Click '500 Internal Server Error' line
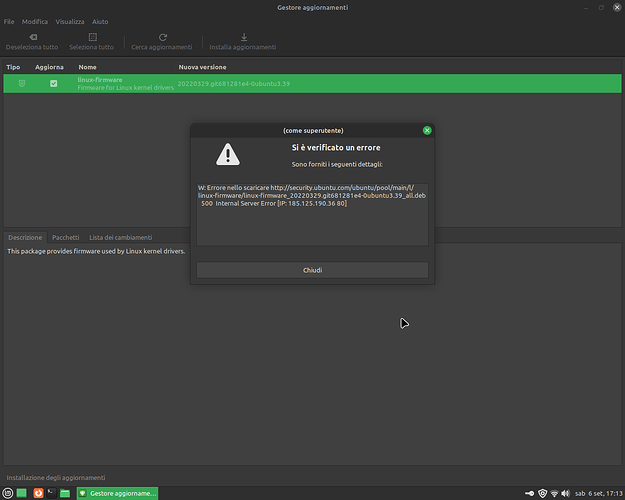This screenshot has width=625, height=500. pos(273,203)
